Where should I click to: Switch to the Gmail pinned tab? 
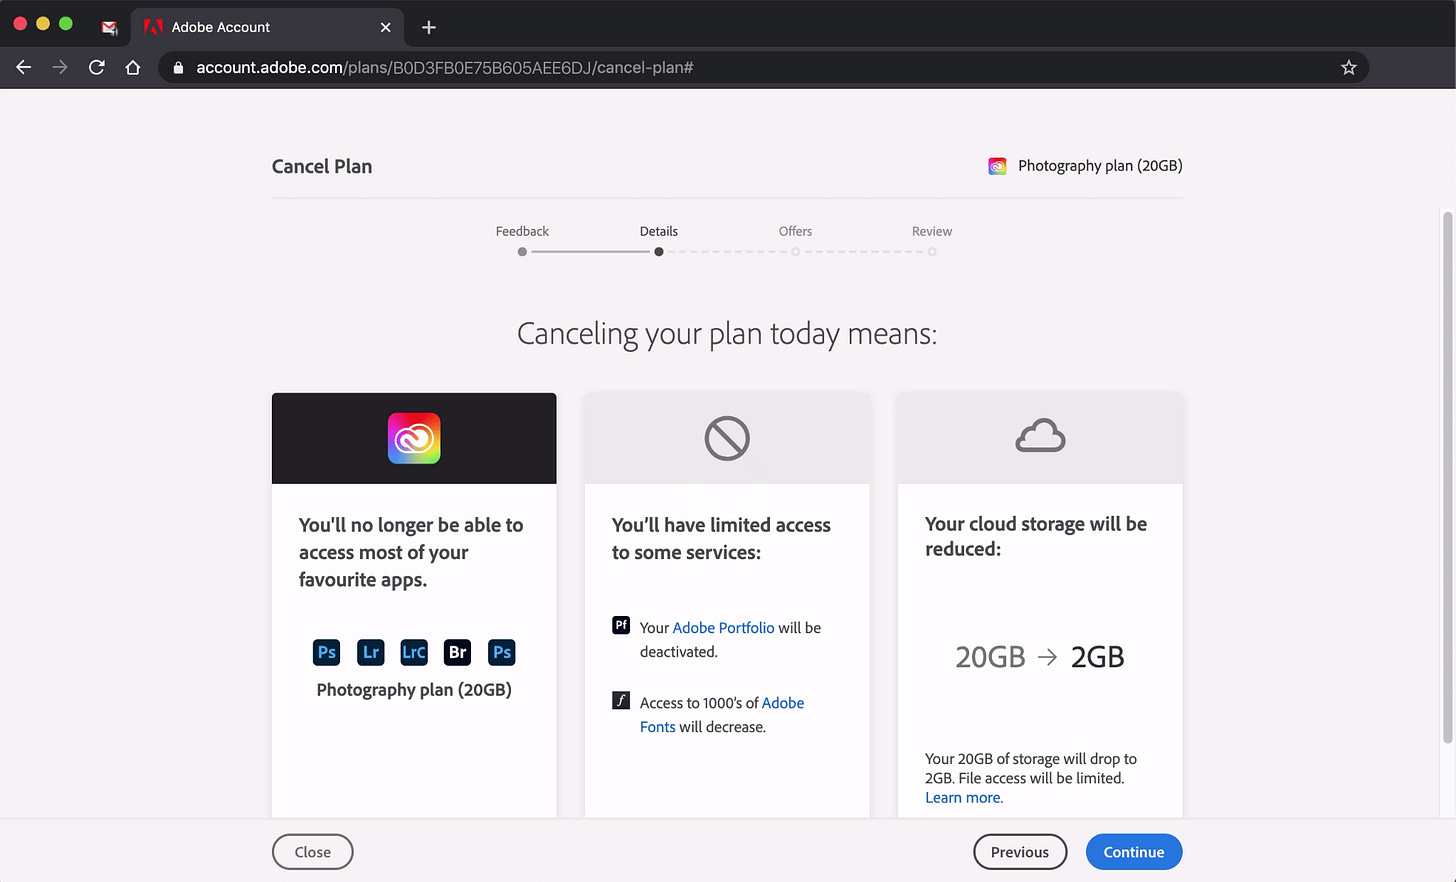click(x=110, y=27)
